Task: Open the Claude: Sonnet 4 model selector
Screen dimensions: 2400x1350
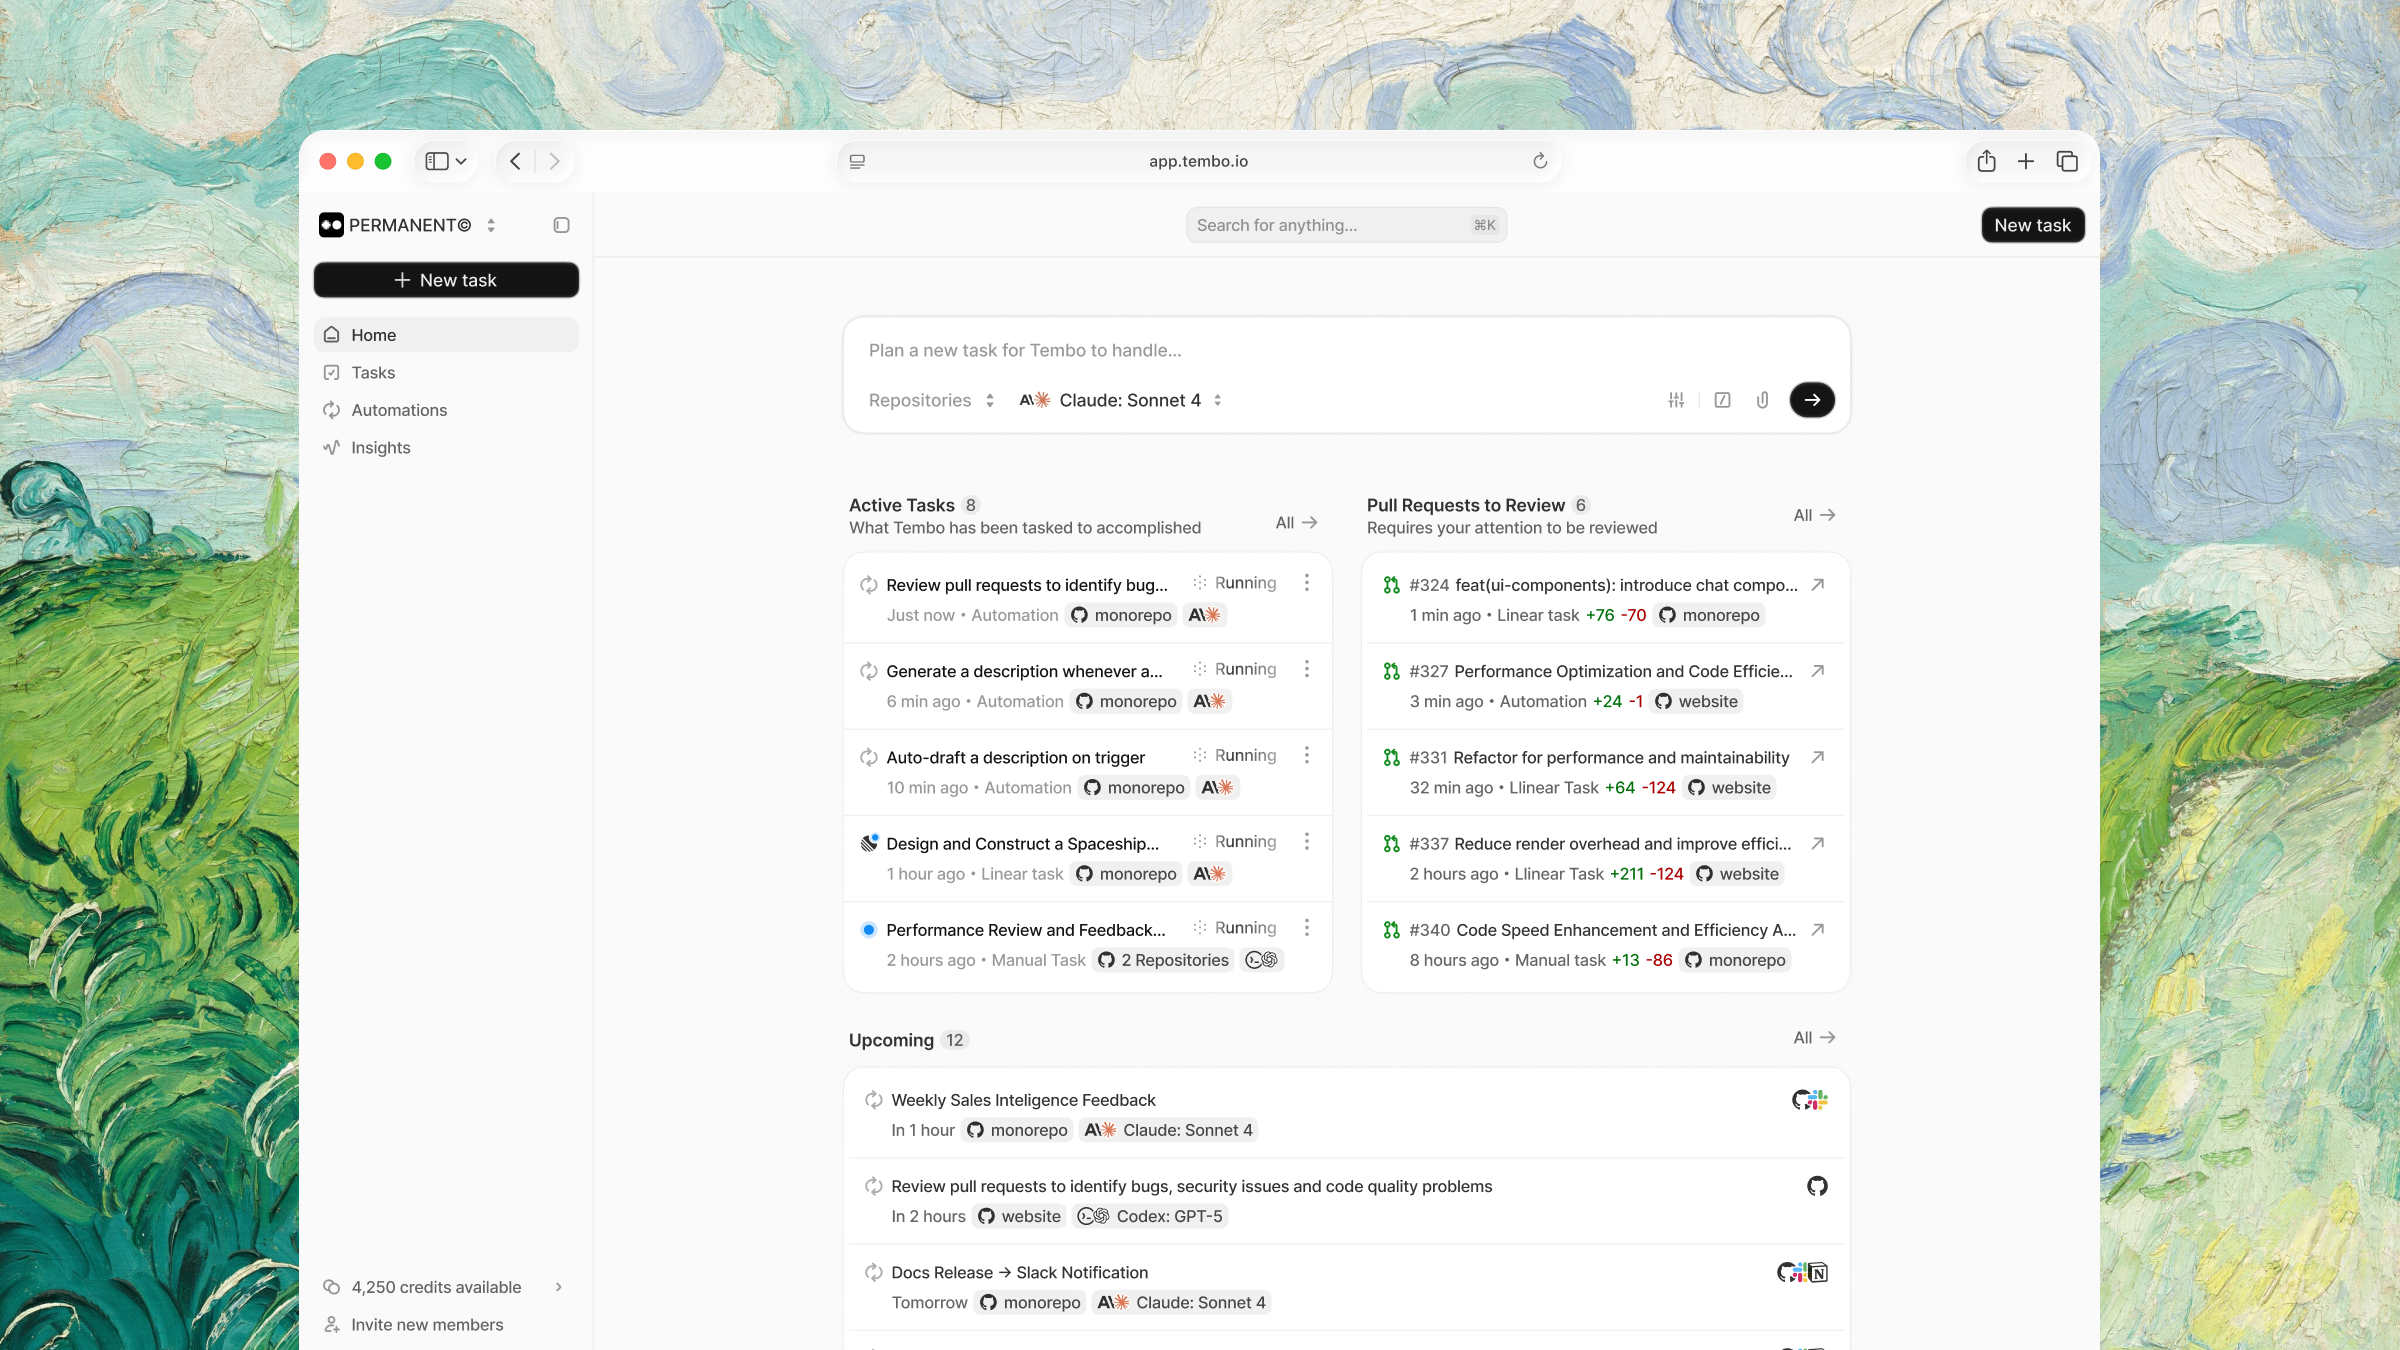Action: click(x=1120, y=400)
